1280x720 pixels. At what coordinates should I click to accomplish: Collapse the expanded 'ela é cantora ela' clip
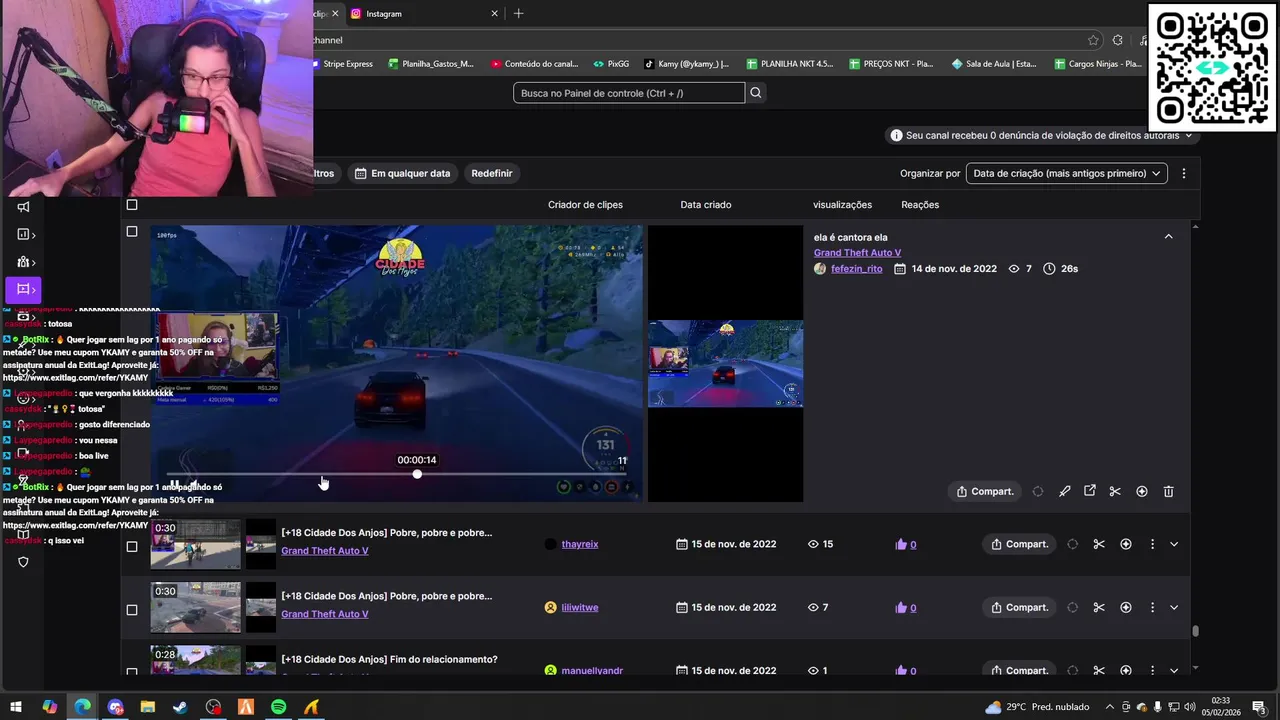[1168, 236]
